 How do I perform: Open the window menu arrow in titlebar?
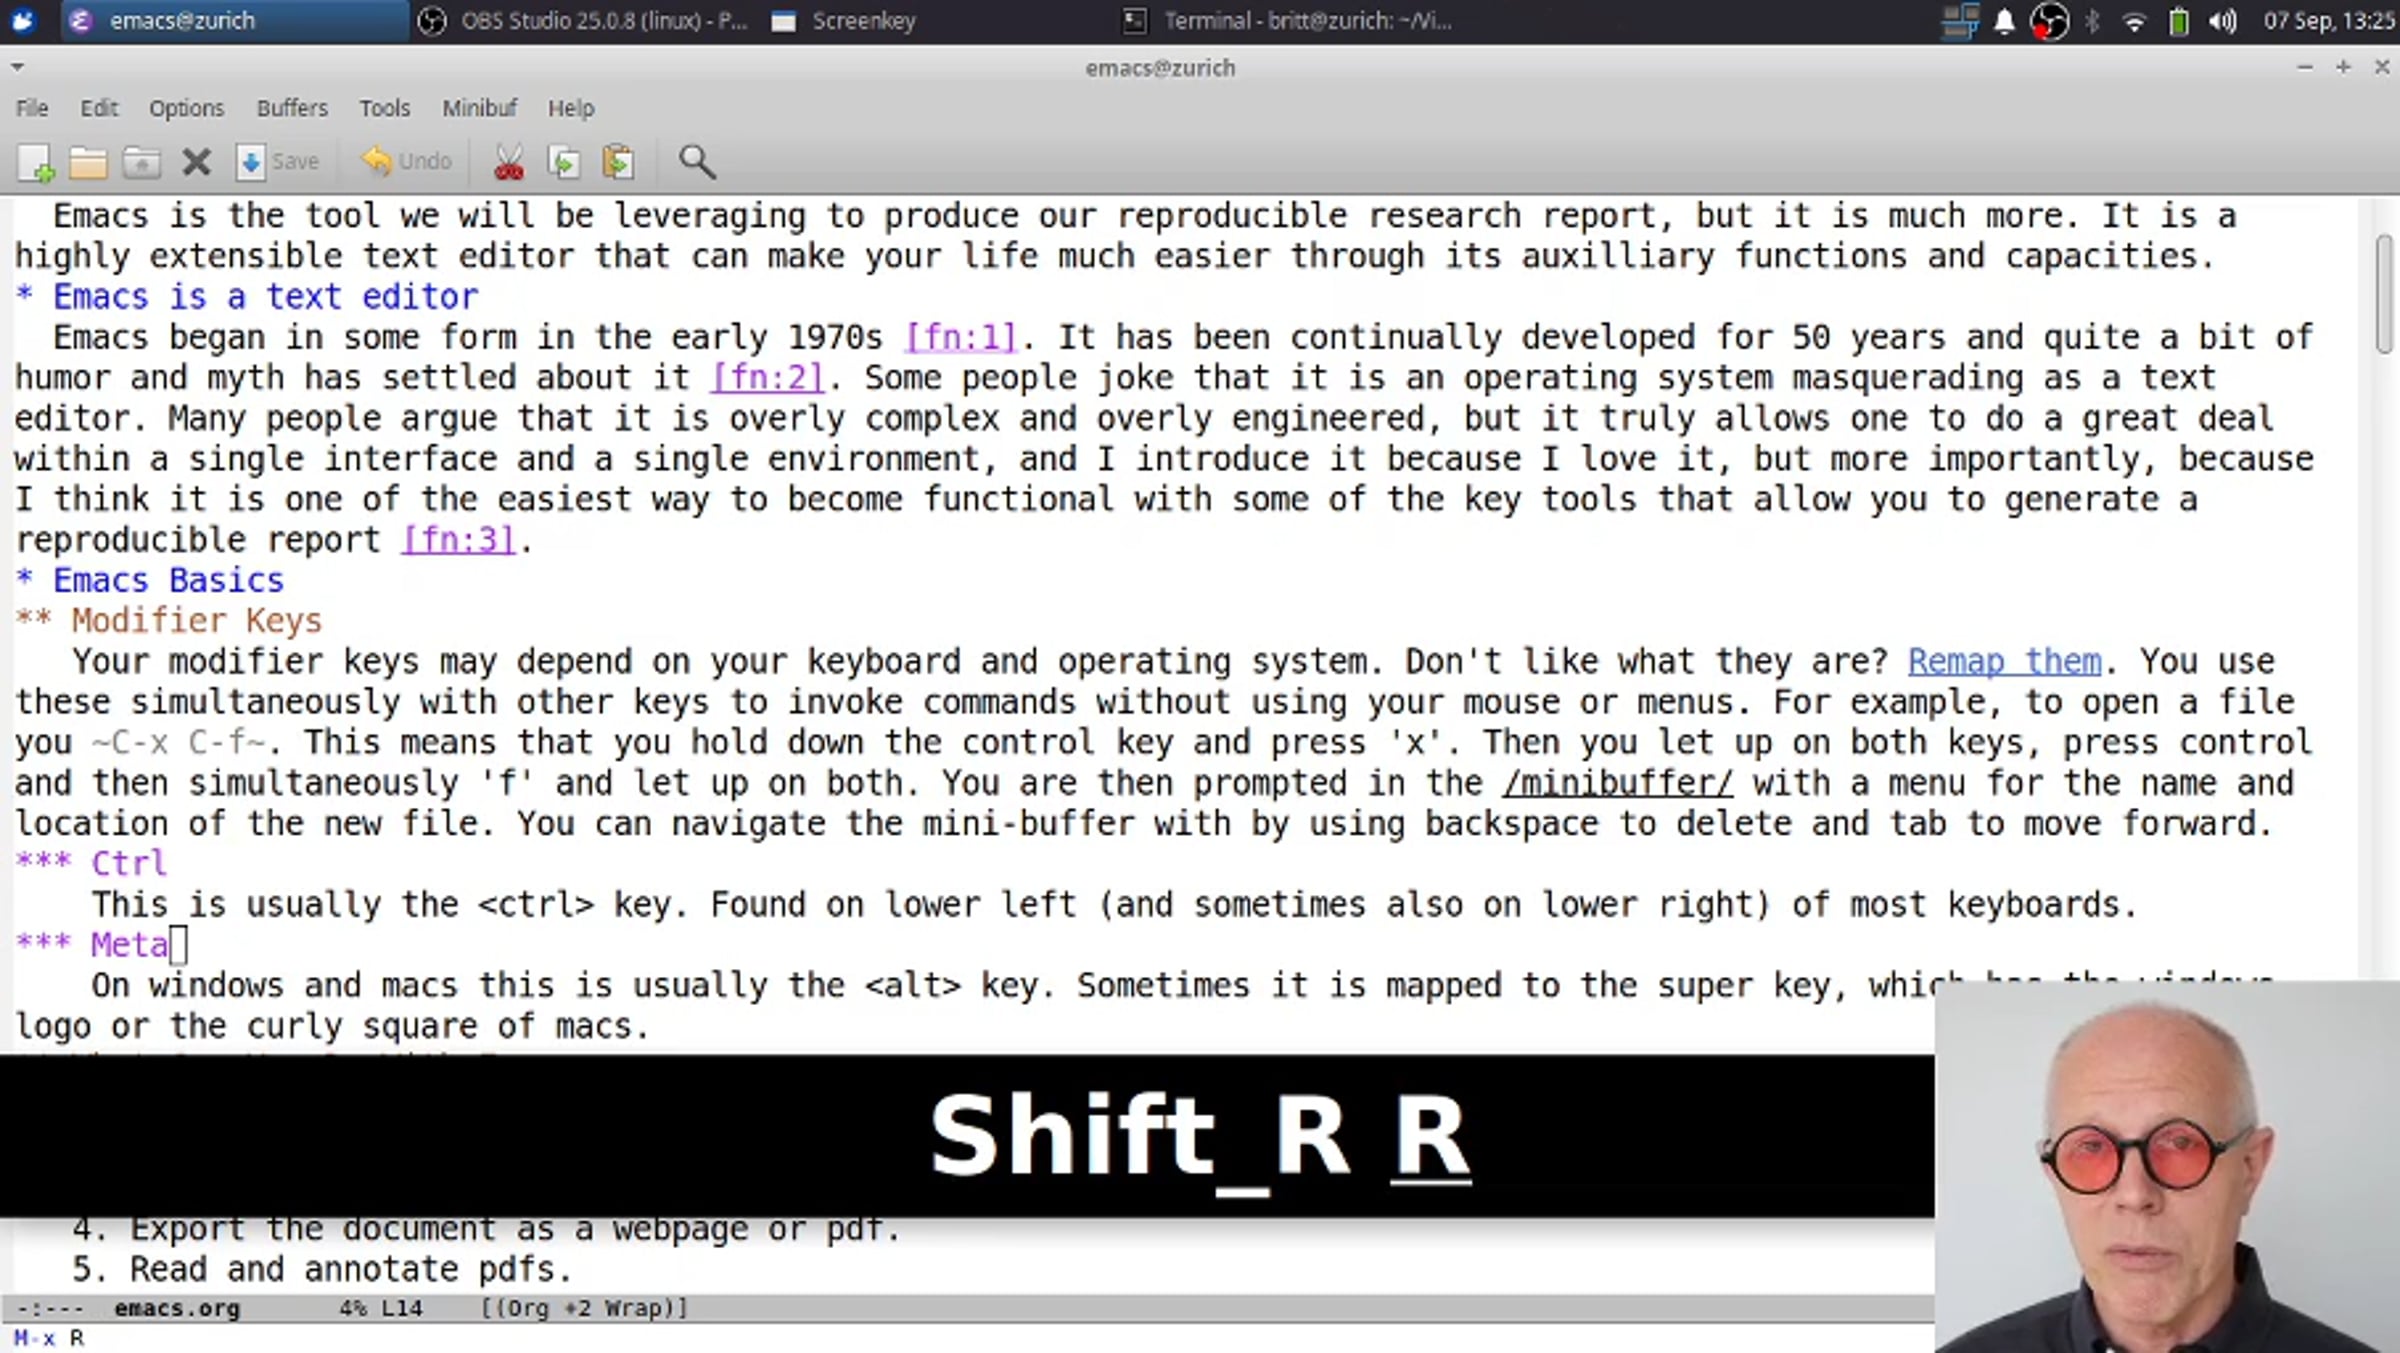(17, 68)
